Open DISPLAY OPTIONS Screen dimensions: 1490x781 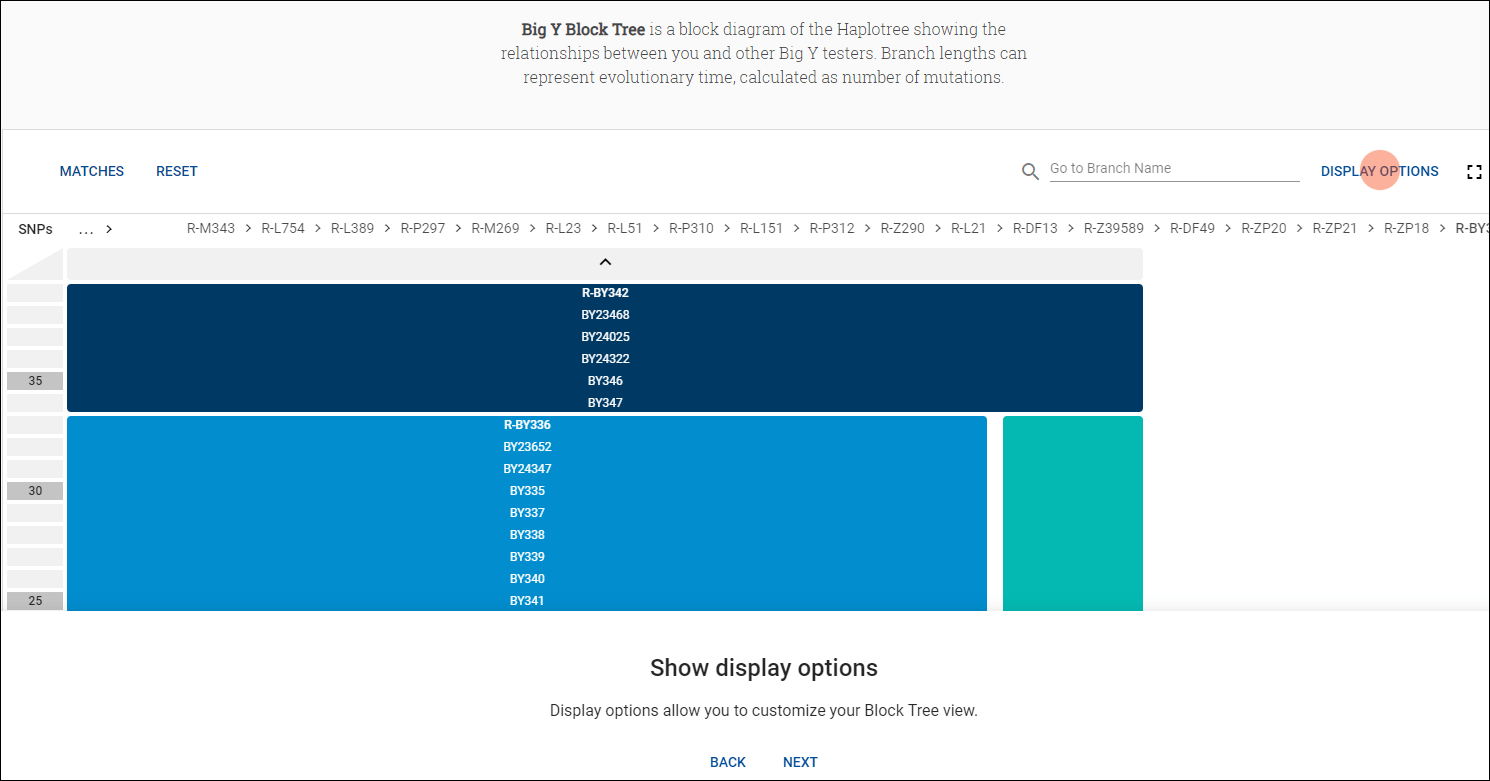1379,171
